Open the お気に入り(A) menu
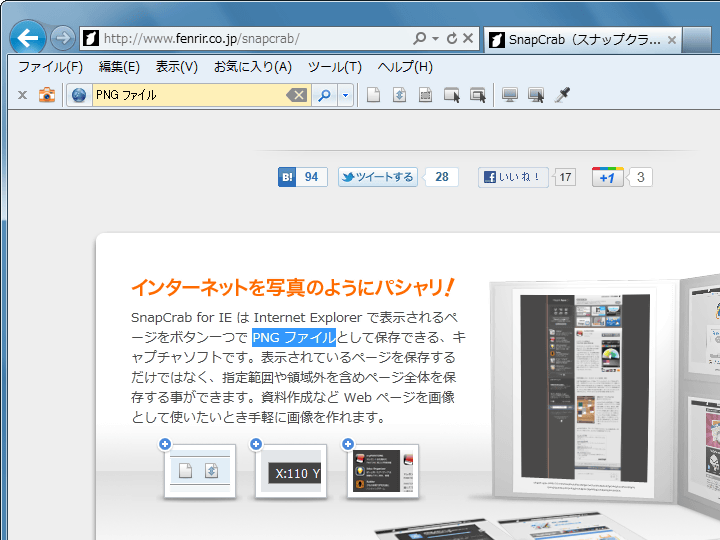720x540 pixels. coord(253,67)
